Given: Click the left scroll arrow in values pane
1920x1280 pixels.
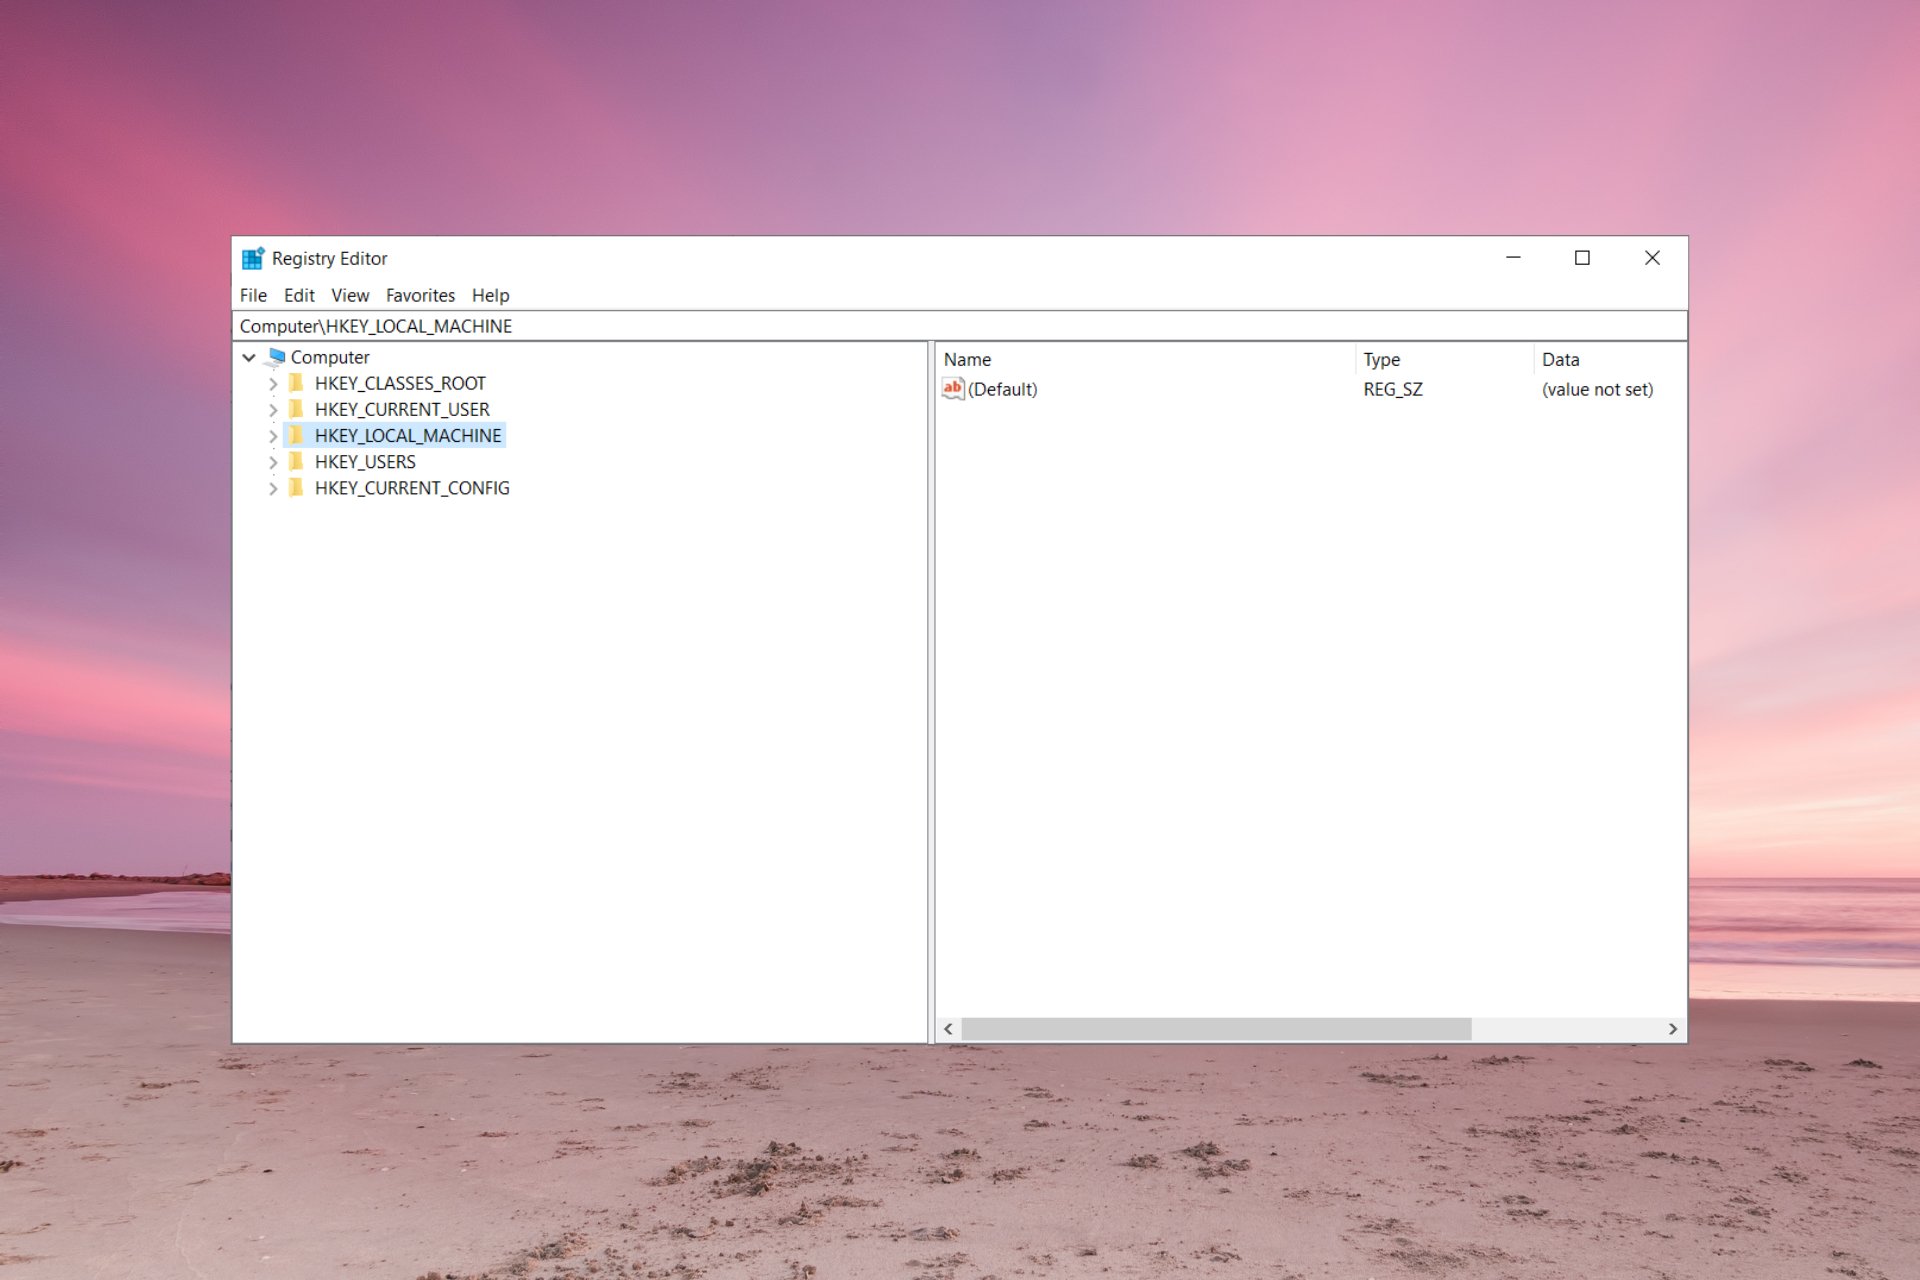Looking at the screenshot, I should click(948, 1029).
